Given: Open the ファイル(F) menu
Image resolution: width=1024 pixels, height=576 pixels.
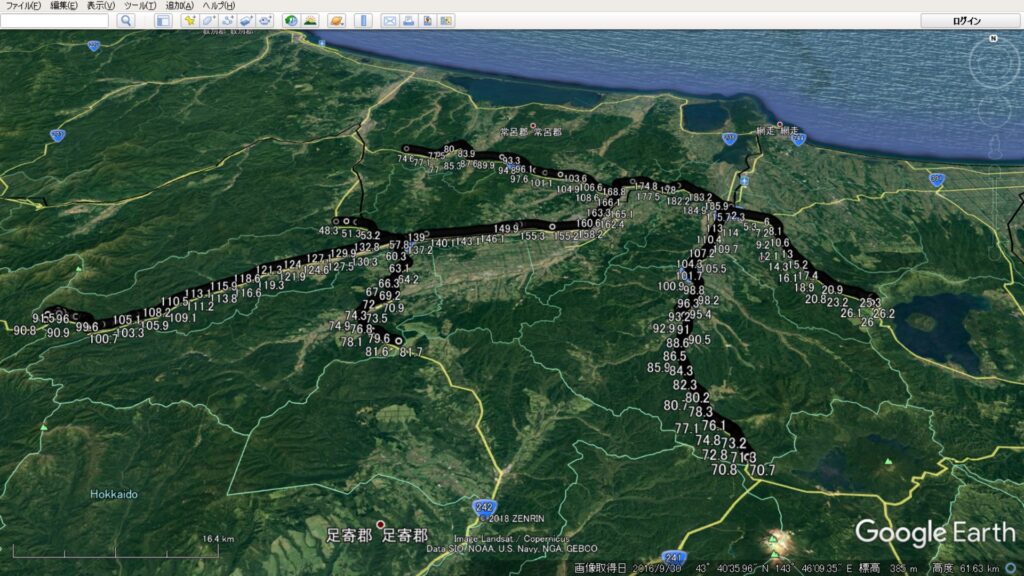Looking at the screenshot, I should point(24,6).
